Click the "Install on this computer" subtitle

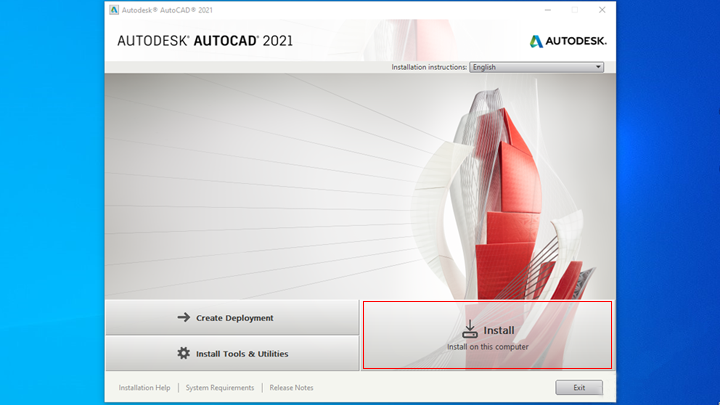(487, 347)
